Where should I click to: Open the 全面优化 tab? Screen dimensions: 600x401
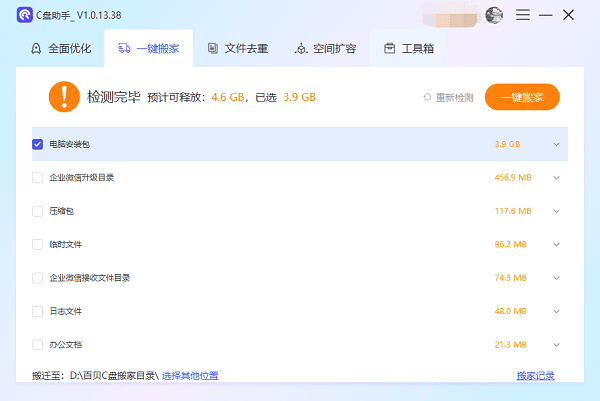click(62, 48)
